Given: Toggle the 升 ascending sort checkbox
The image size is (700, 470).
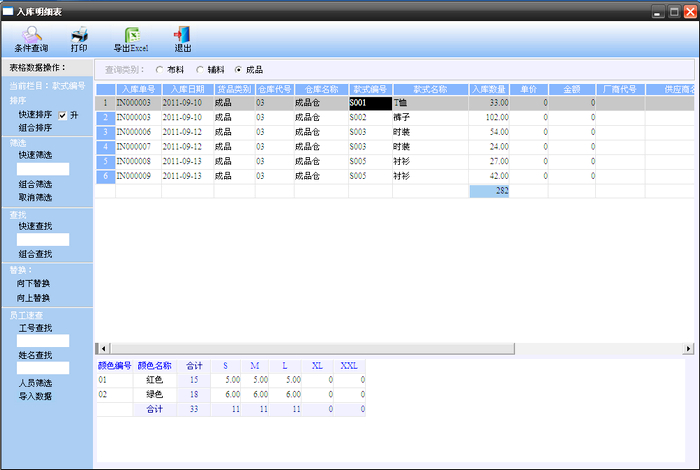Looking at the screenshot, I should coord(63,115).
